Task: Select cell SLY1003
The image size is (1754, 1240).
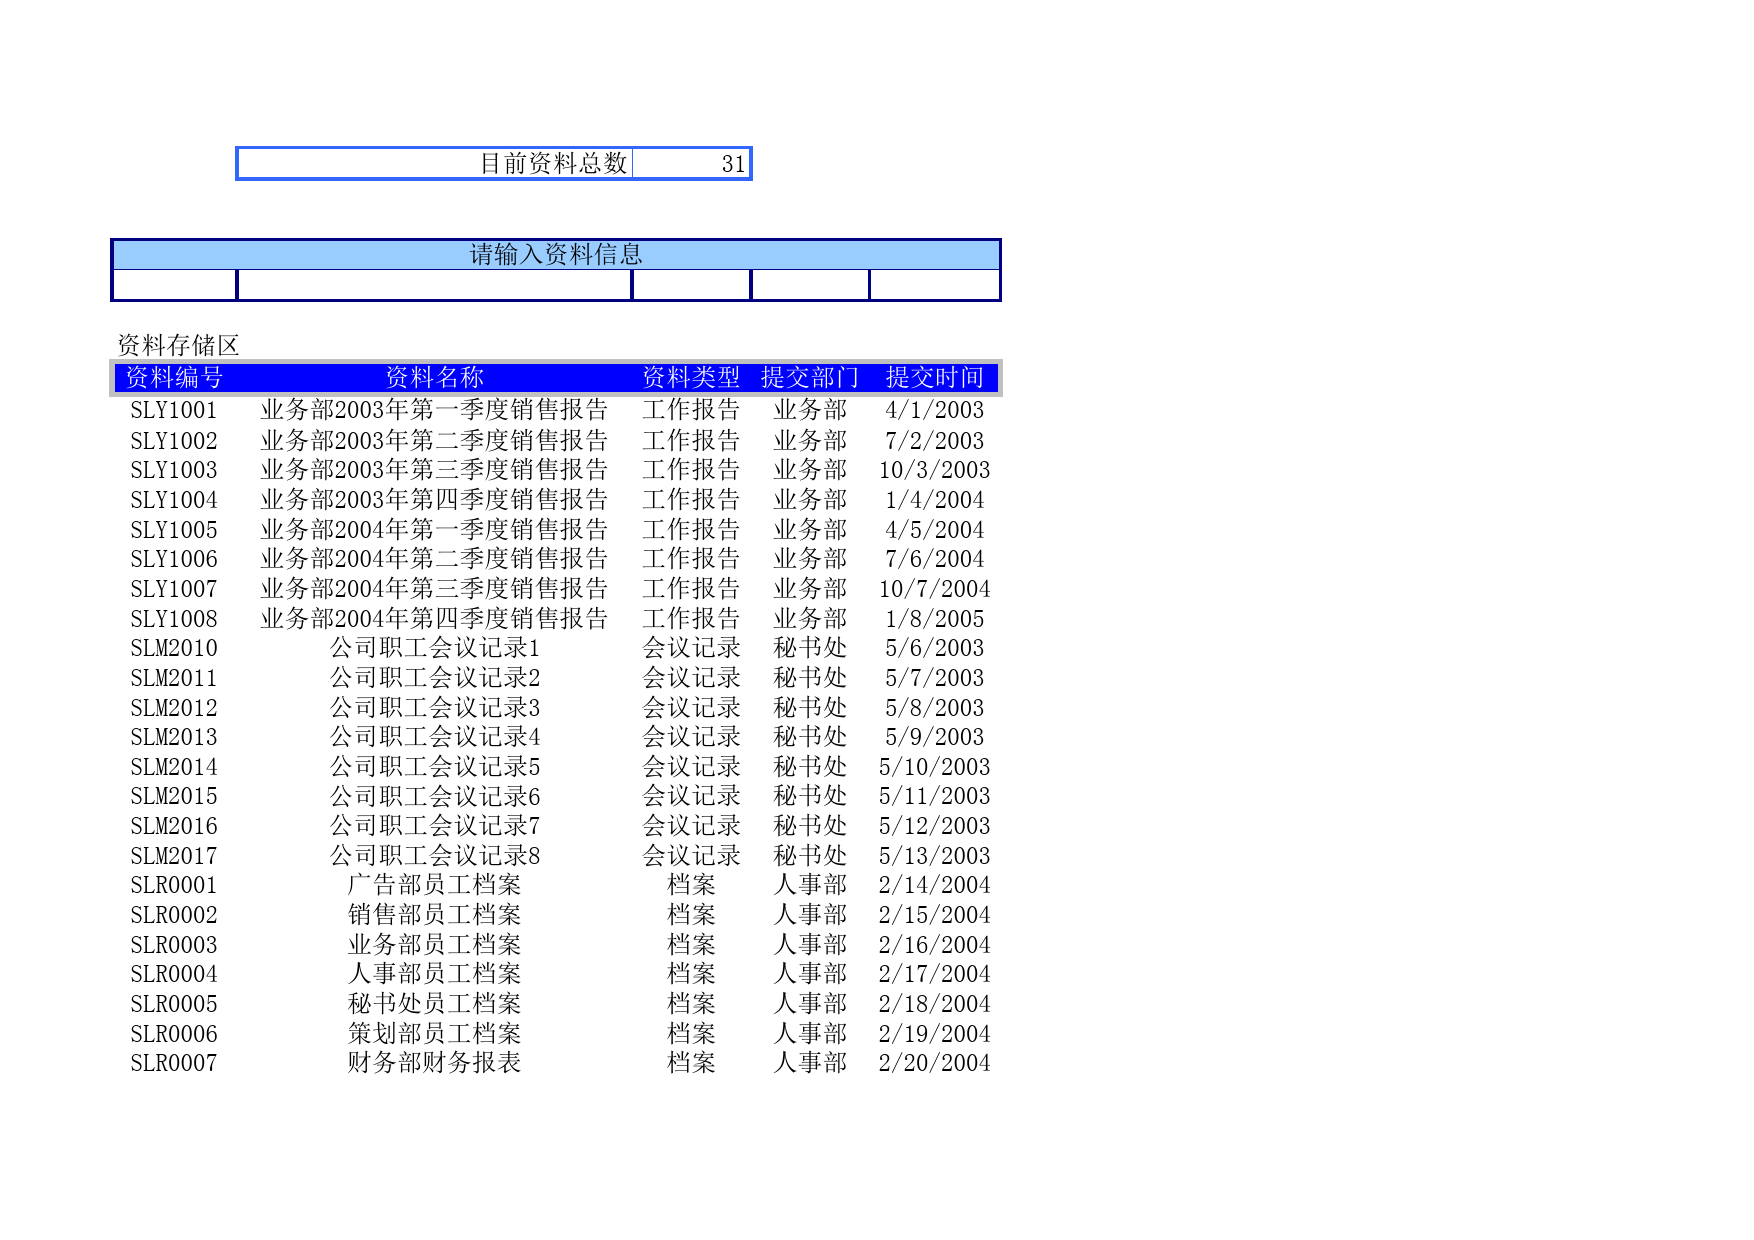Action: (x=174, y=470)
